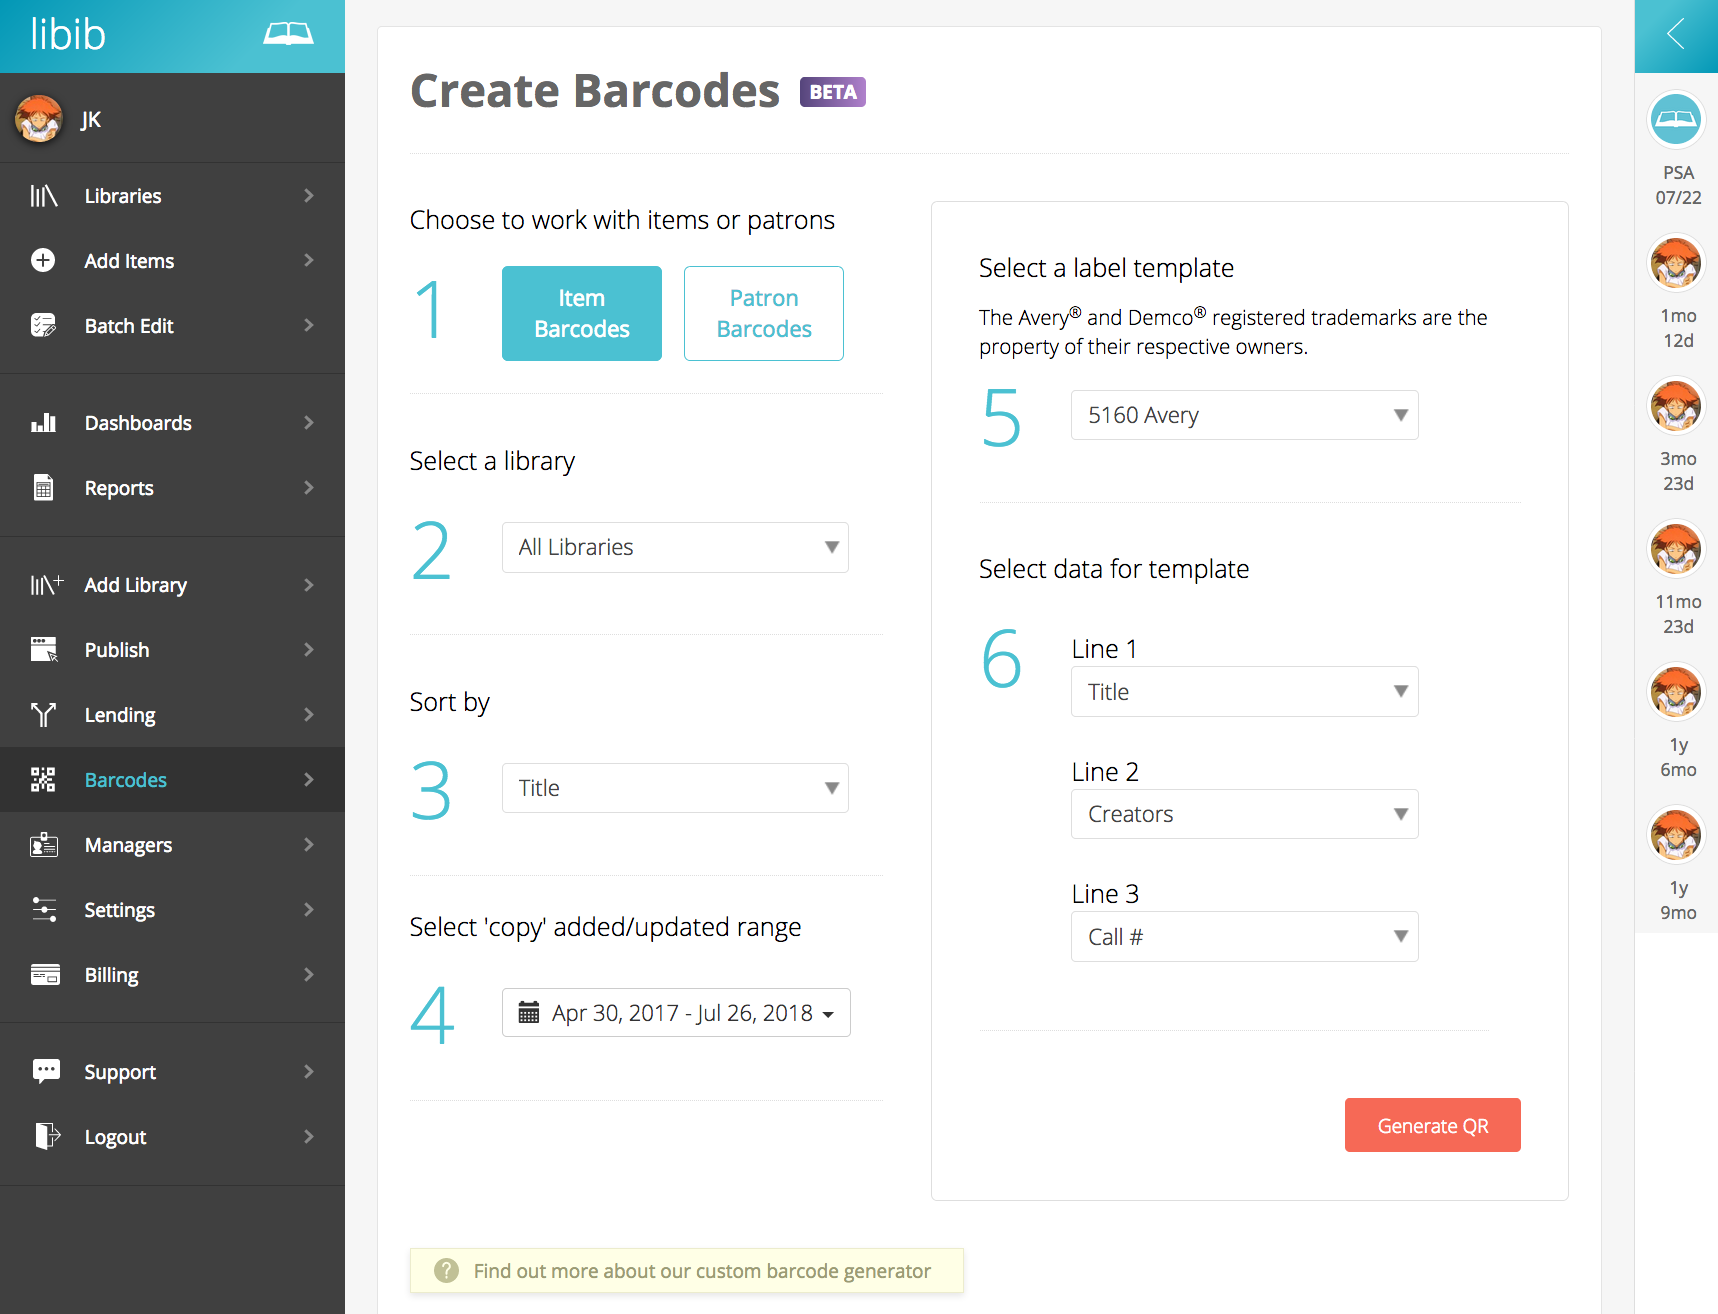This screenshot has width=1718, height=1314.
Task: Open the Line 2 Creators dropdown
Action: [1244, 814]
